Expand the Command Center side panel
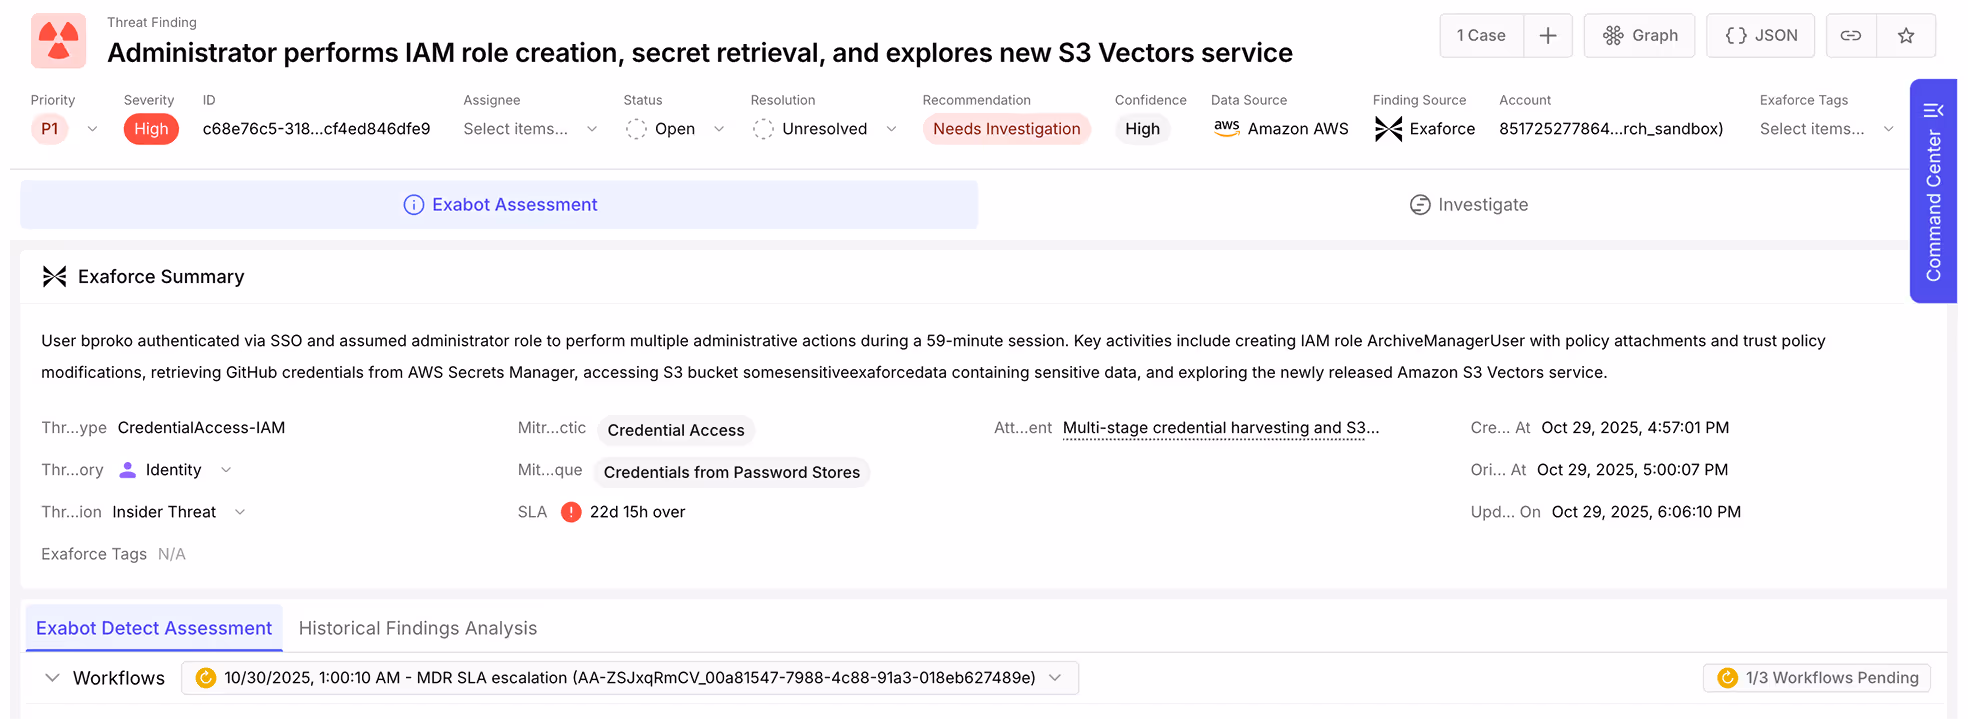Image resolution: width=1968 pixels, height=719 pixels. (1933, 191)
